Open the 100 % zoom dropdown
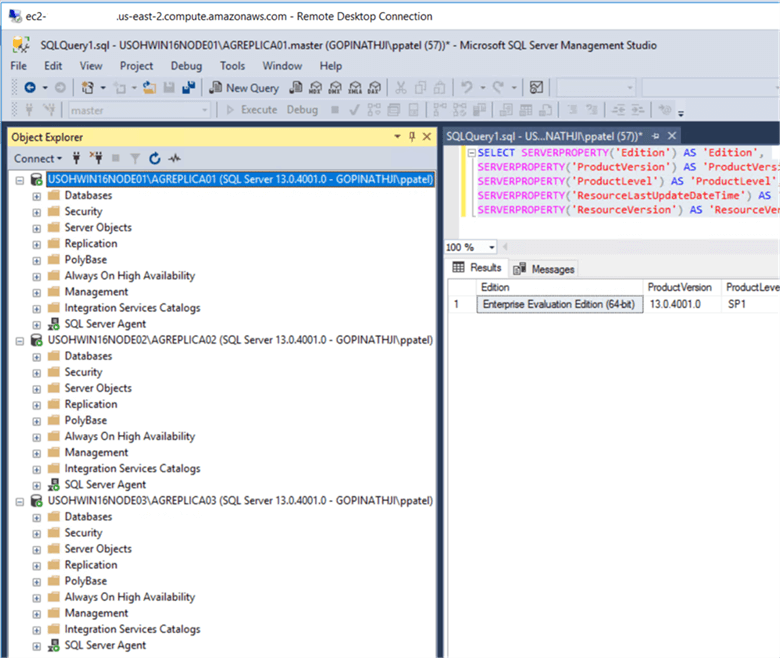The height and width of the screenshot is (658, 780). (x=492, y=247)
